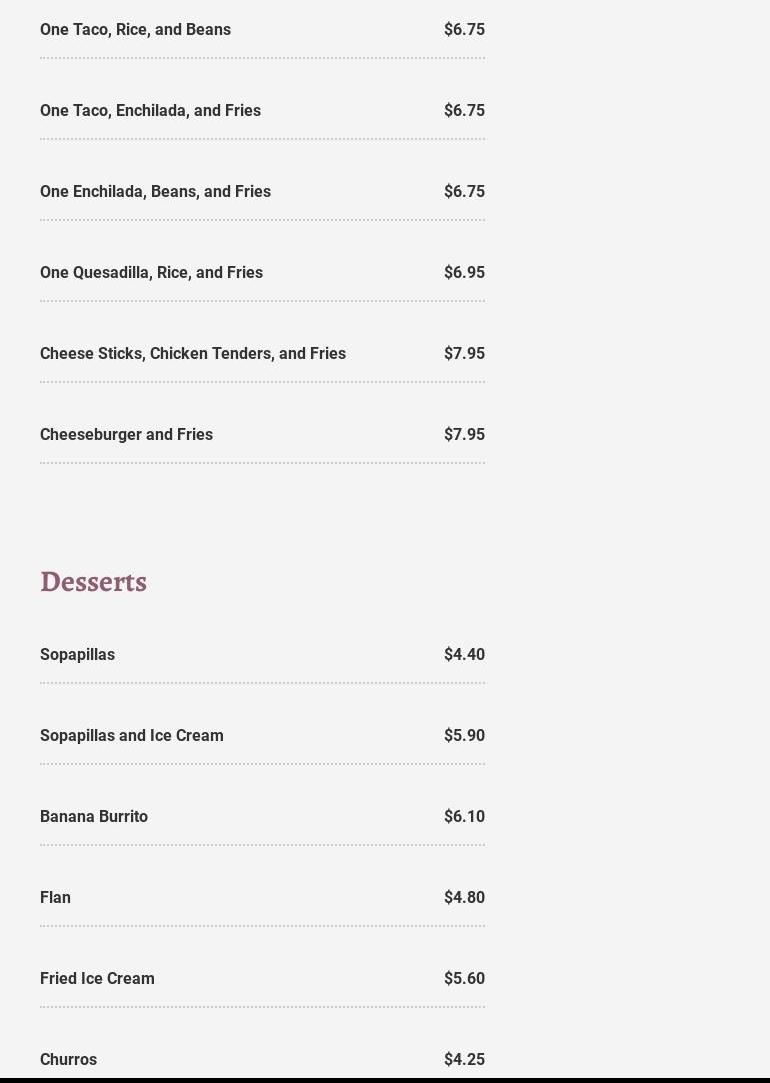Viewport: 770px width, 1083px height.
Task: Click the $5.60 Fried Ice Cream price
Action: 464,979
